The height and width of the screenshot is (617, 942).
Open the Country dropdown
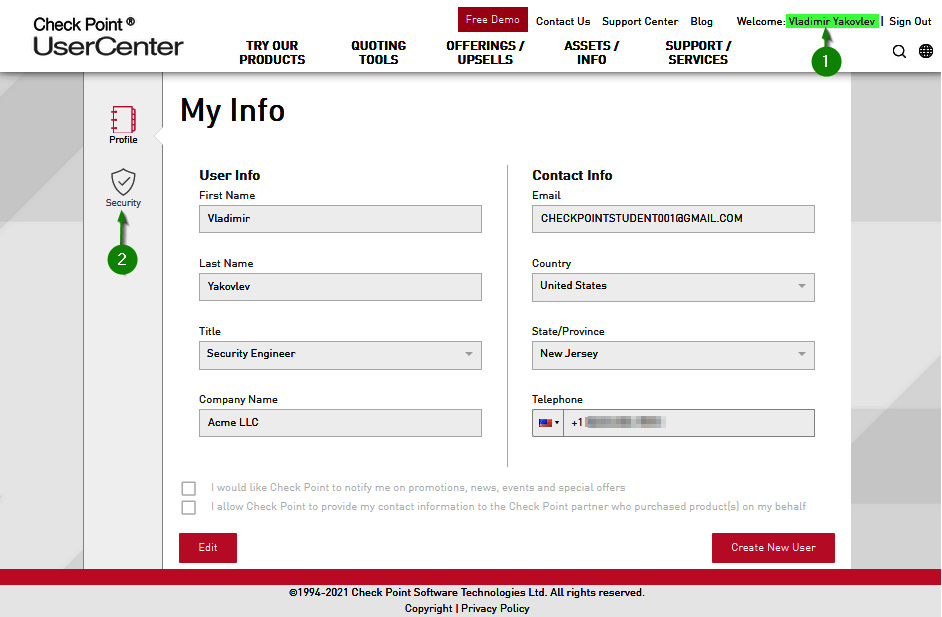point(673,287)
